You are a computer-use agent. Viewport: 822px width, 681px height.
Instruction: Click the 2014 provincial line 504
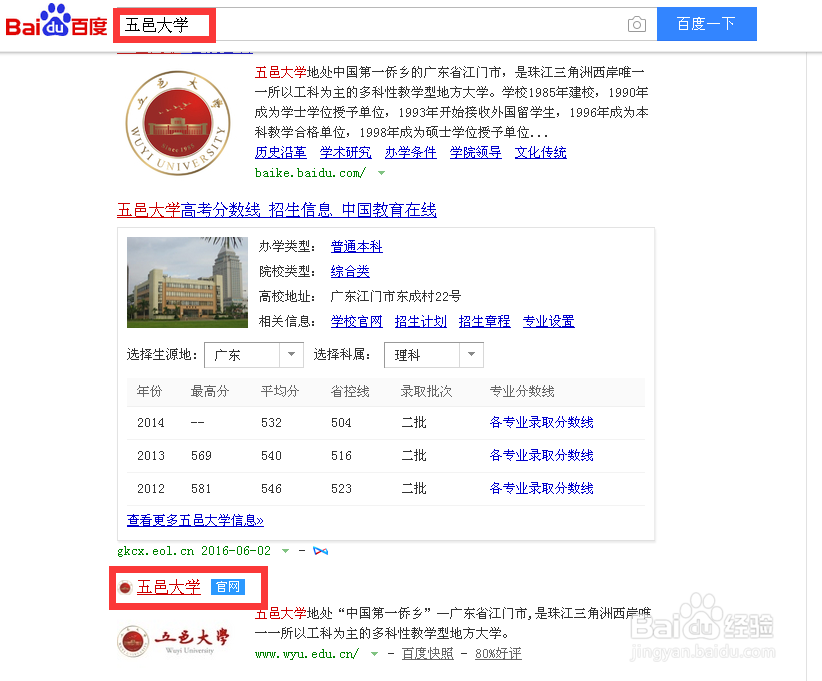click(341, 423)
